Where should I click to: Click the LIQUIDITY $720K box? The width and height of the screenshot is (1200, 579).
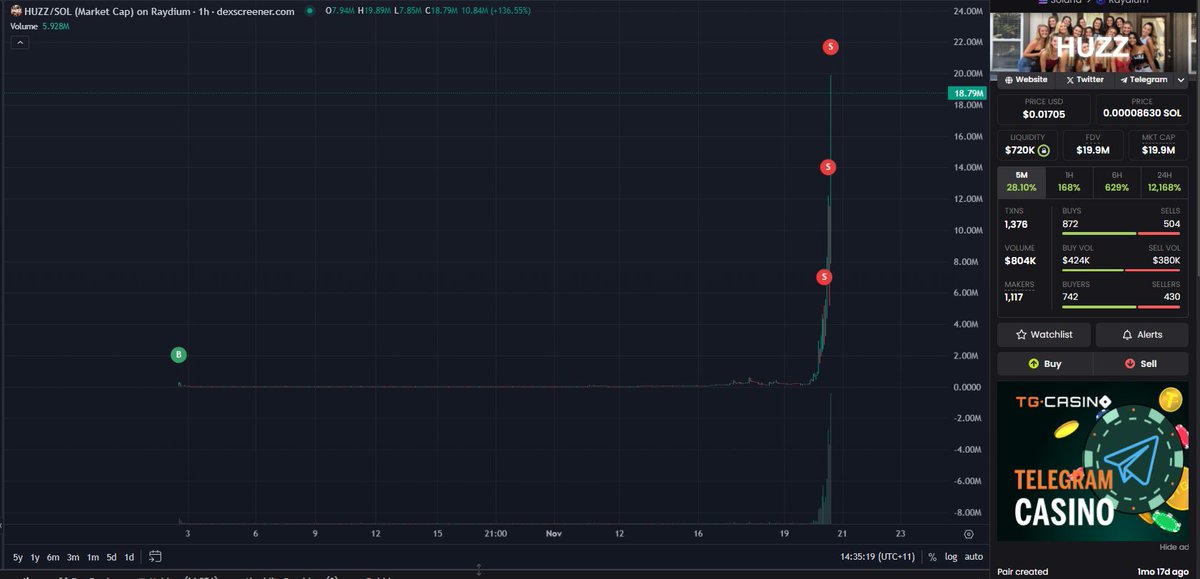[1027, 145]
